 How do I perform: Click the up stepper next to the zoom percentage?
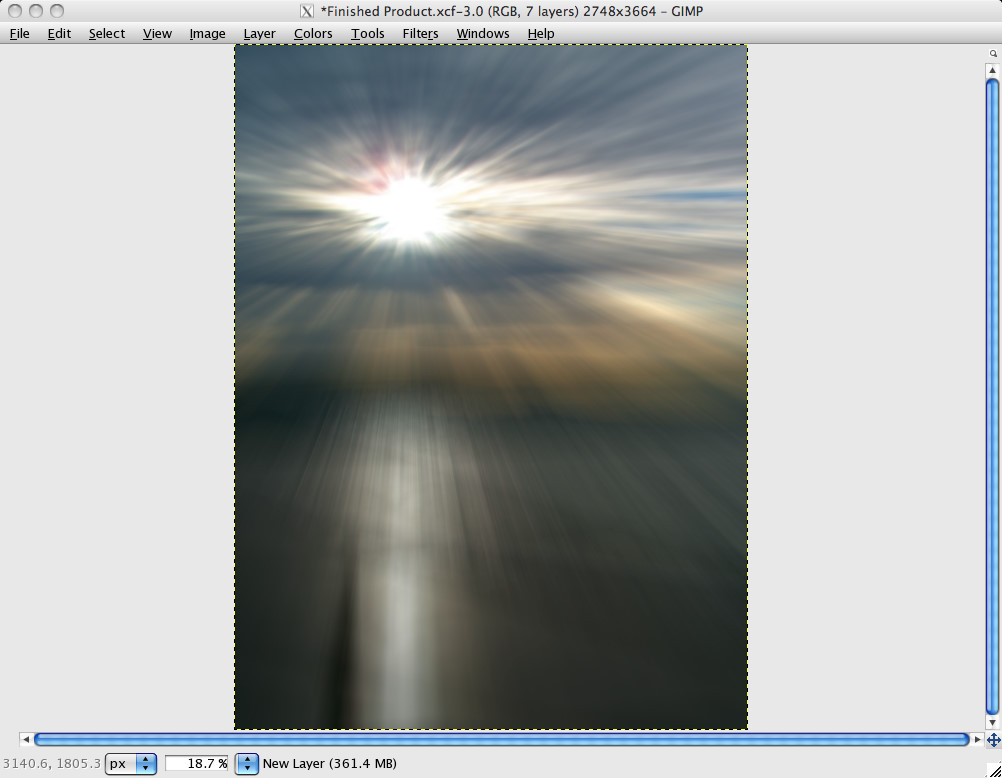pos(246,760)
